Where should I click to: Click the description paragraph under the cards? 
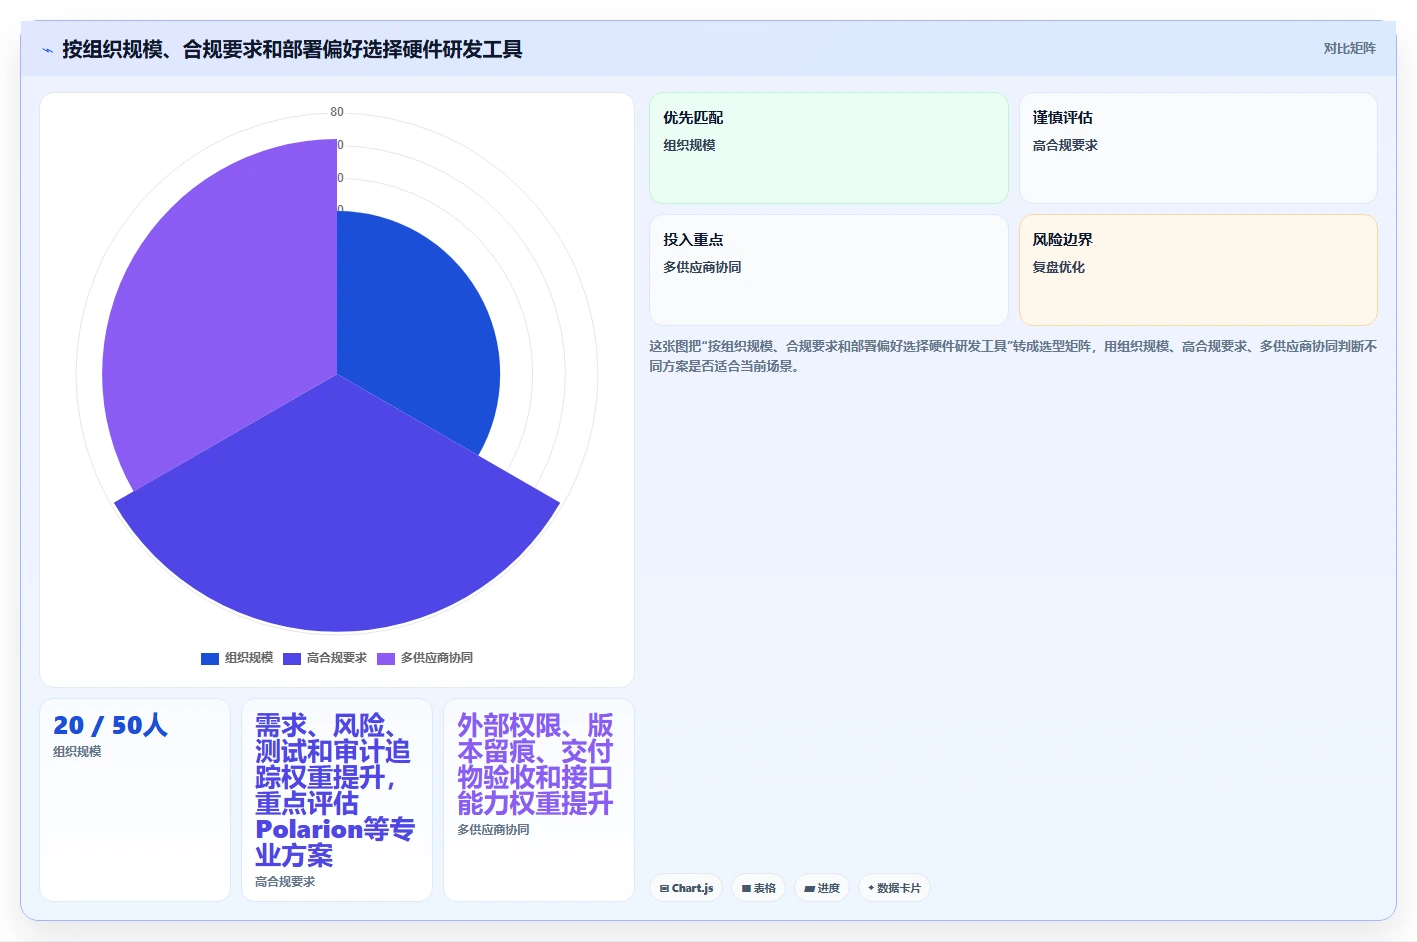[x=1013, y=356]
